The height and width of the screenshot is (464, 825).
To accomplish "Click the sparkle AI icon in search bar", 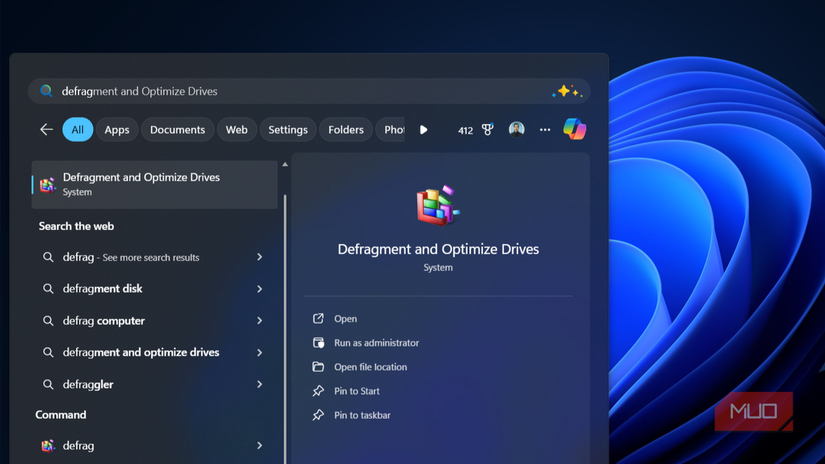I will tap(567, 92).
